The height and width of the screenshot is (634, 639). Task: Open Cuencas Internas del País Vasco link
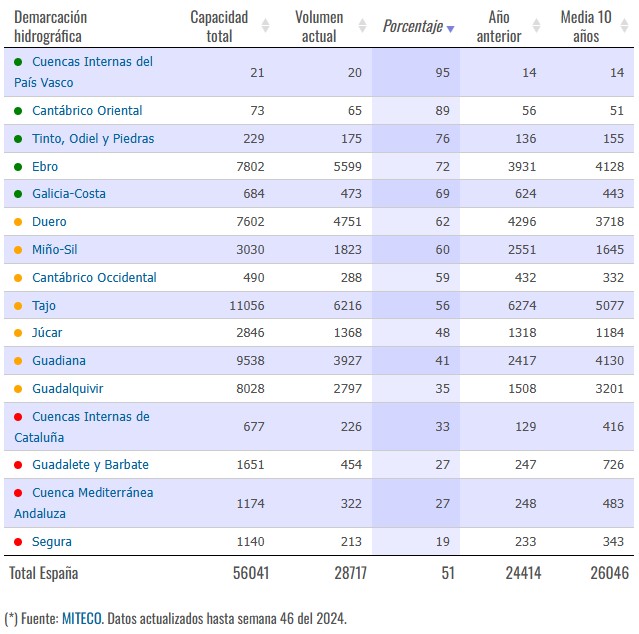tap(84, 72)
